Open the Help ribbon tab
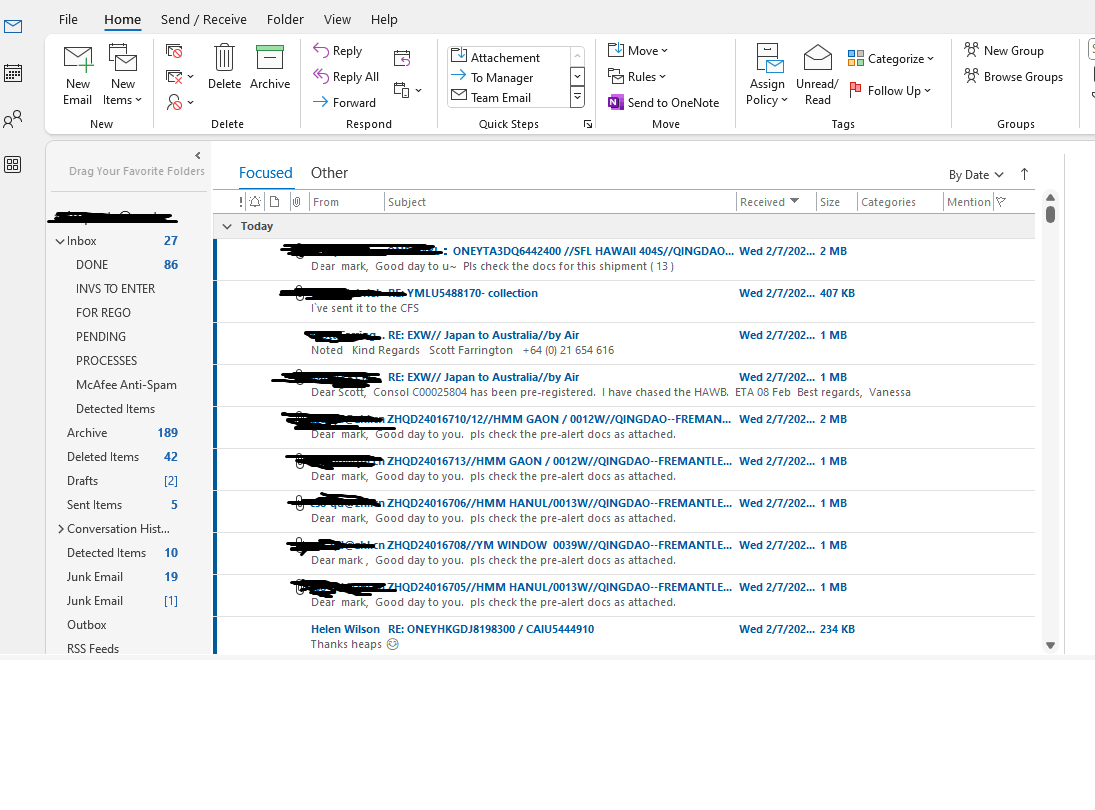Viewport: 1095px width, 810px height. [384, 20]
